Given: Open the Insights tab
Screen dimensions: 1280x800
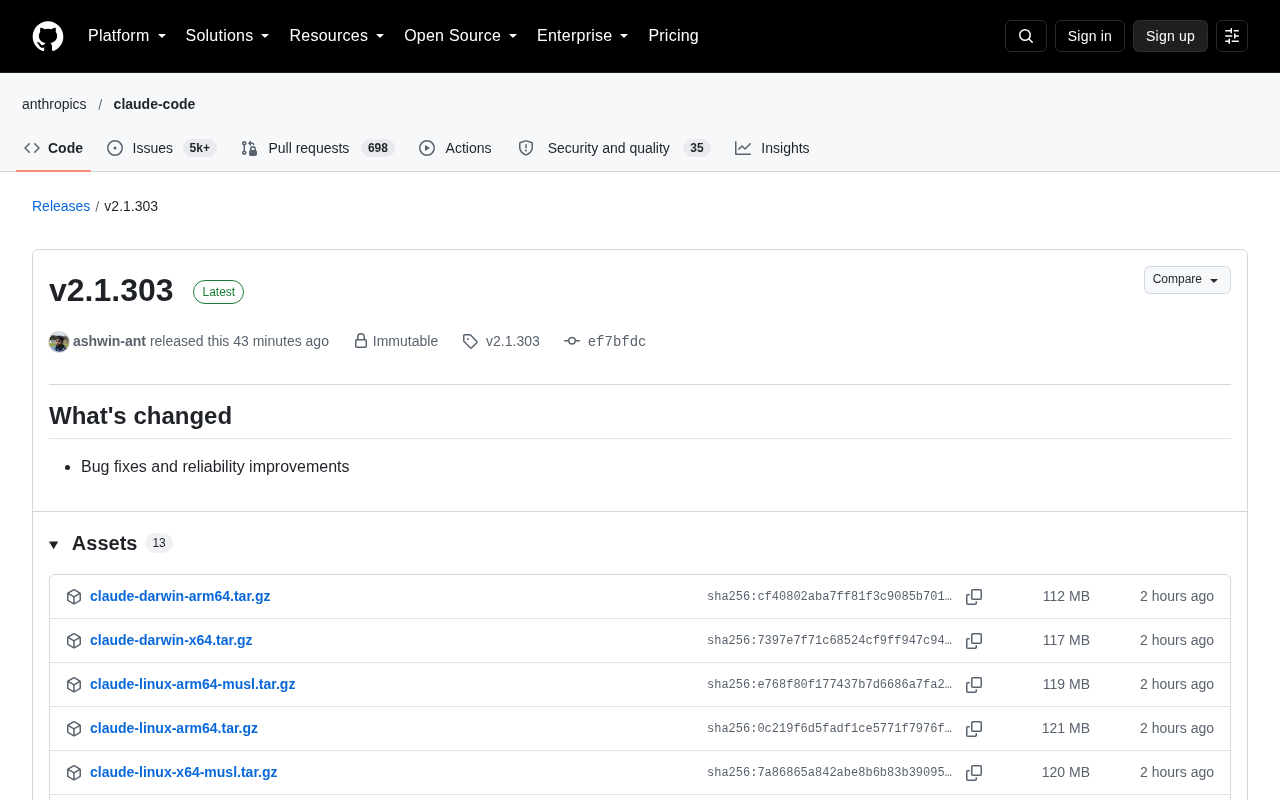Looking at the screenshot, I should [x=772, y=148].
